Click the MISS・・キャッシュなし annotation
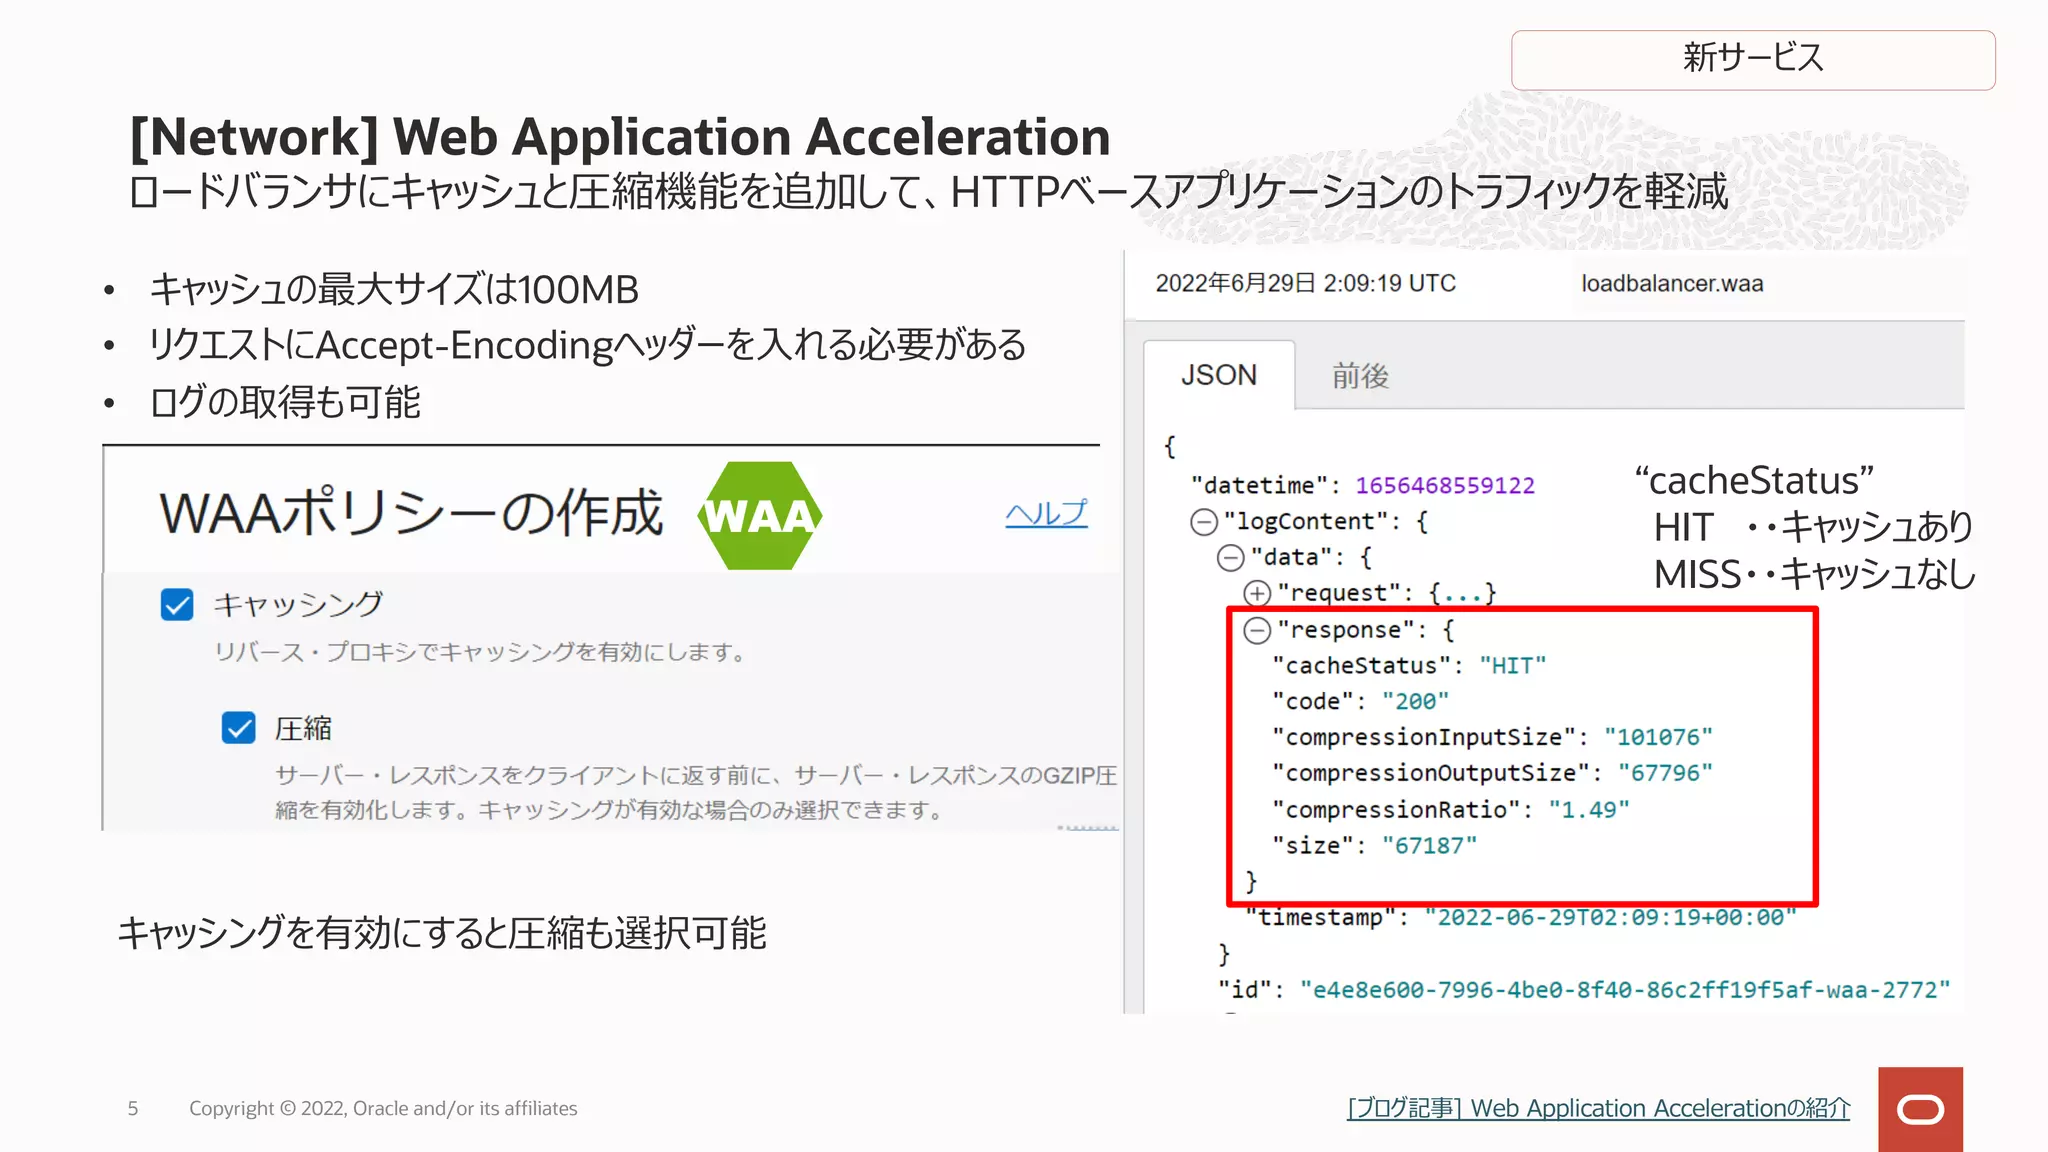 (x=1814, y=575)
